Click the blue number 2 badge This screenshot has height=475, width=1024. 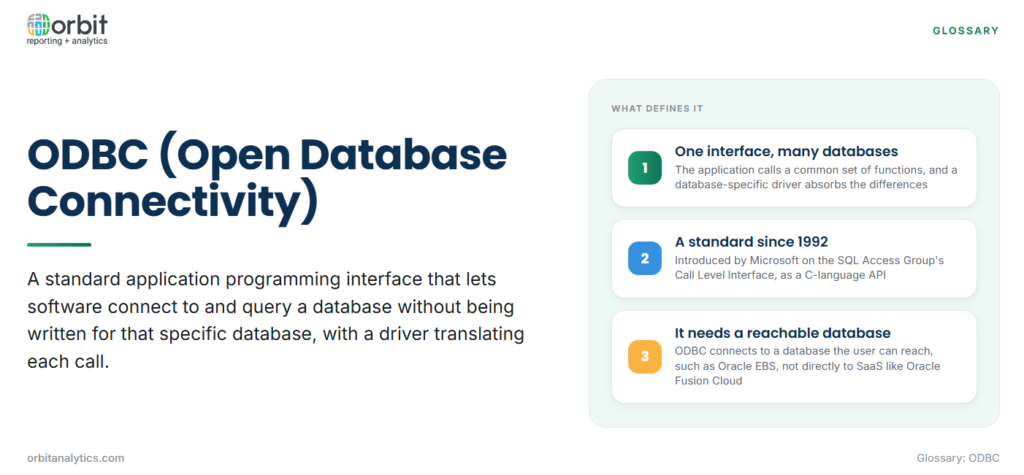[x=645, y=258]
